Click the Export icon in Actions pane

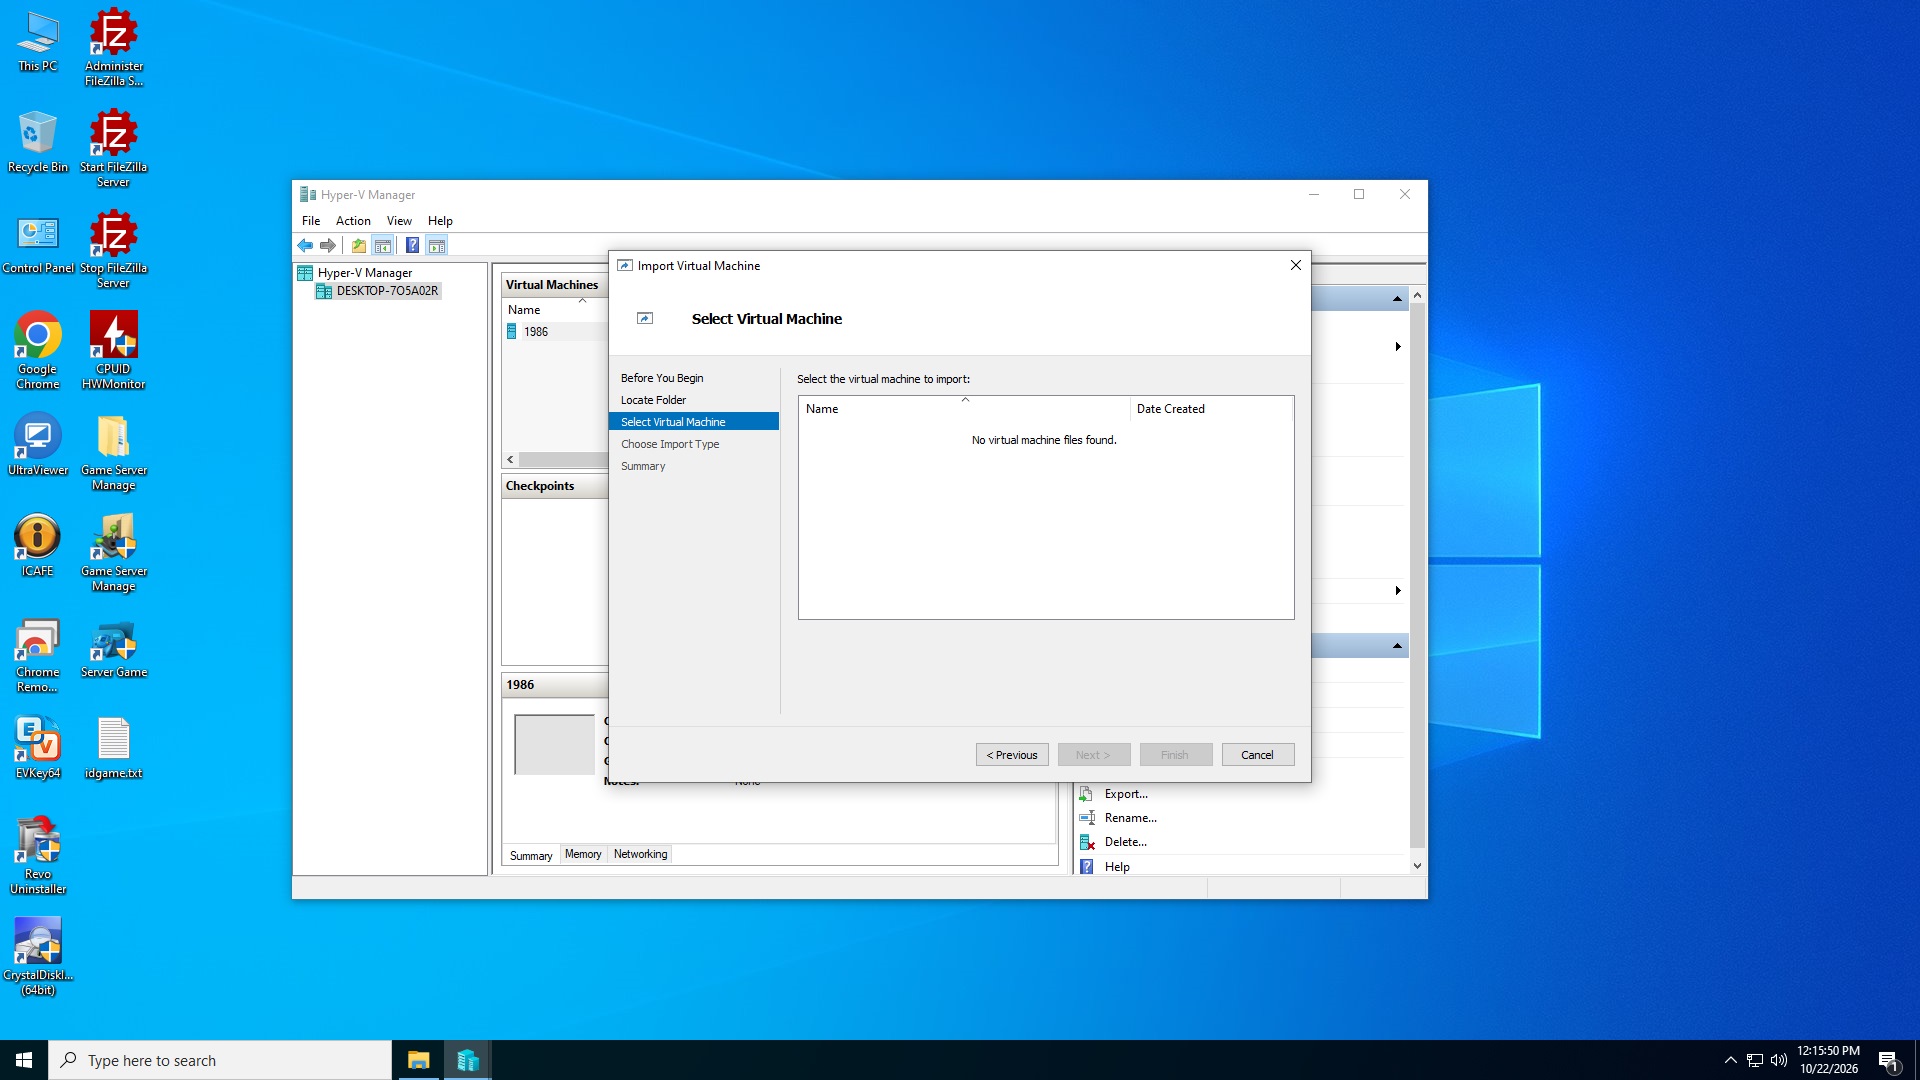click(x=1086, y=794)
